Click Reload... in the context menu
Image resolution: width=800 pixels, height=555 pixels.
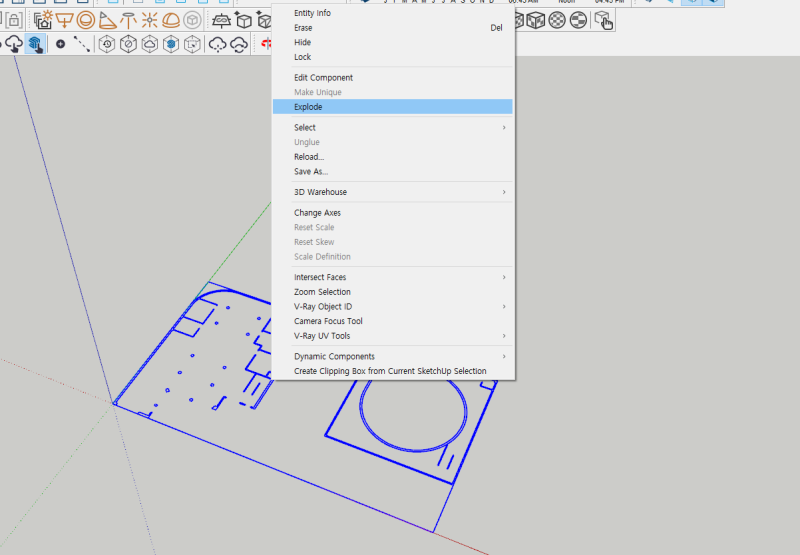click(x=392, y=157)
